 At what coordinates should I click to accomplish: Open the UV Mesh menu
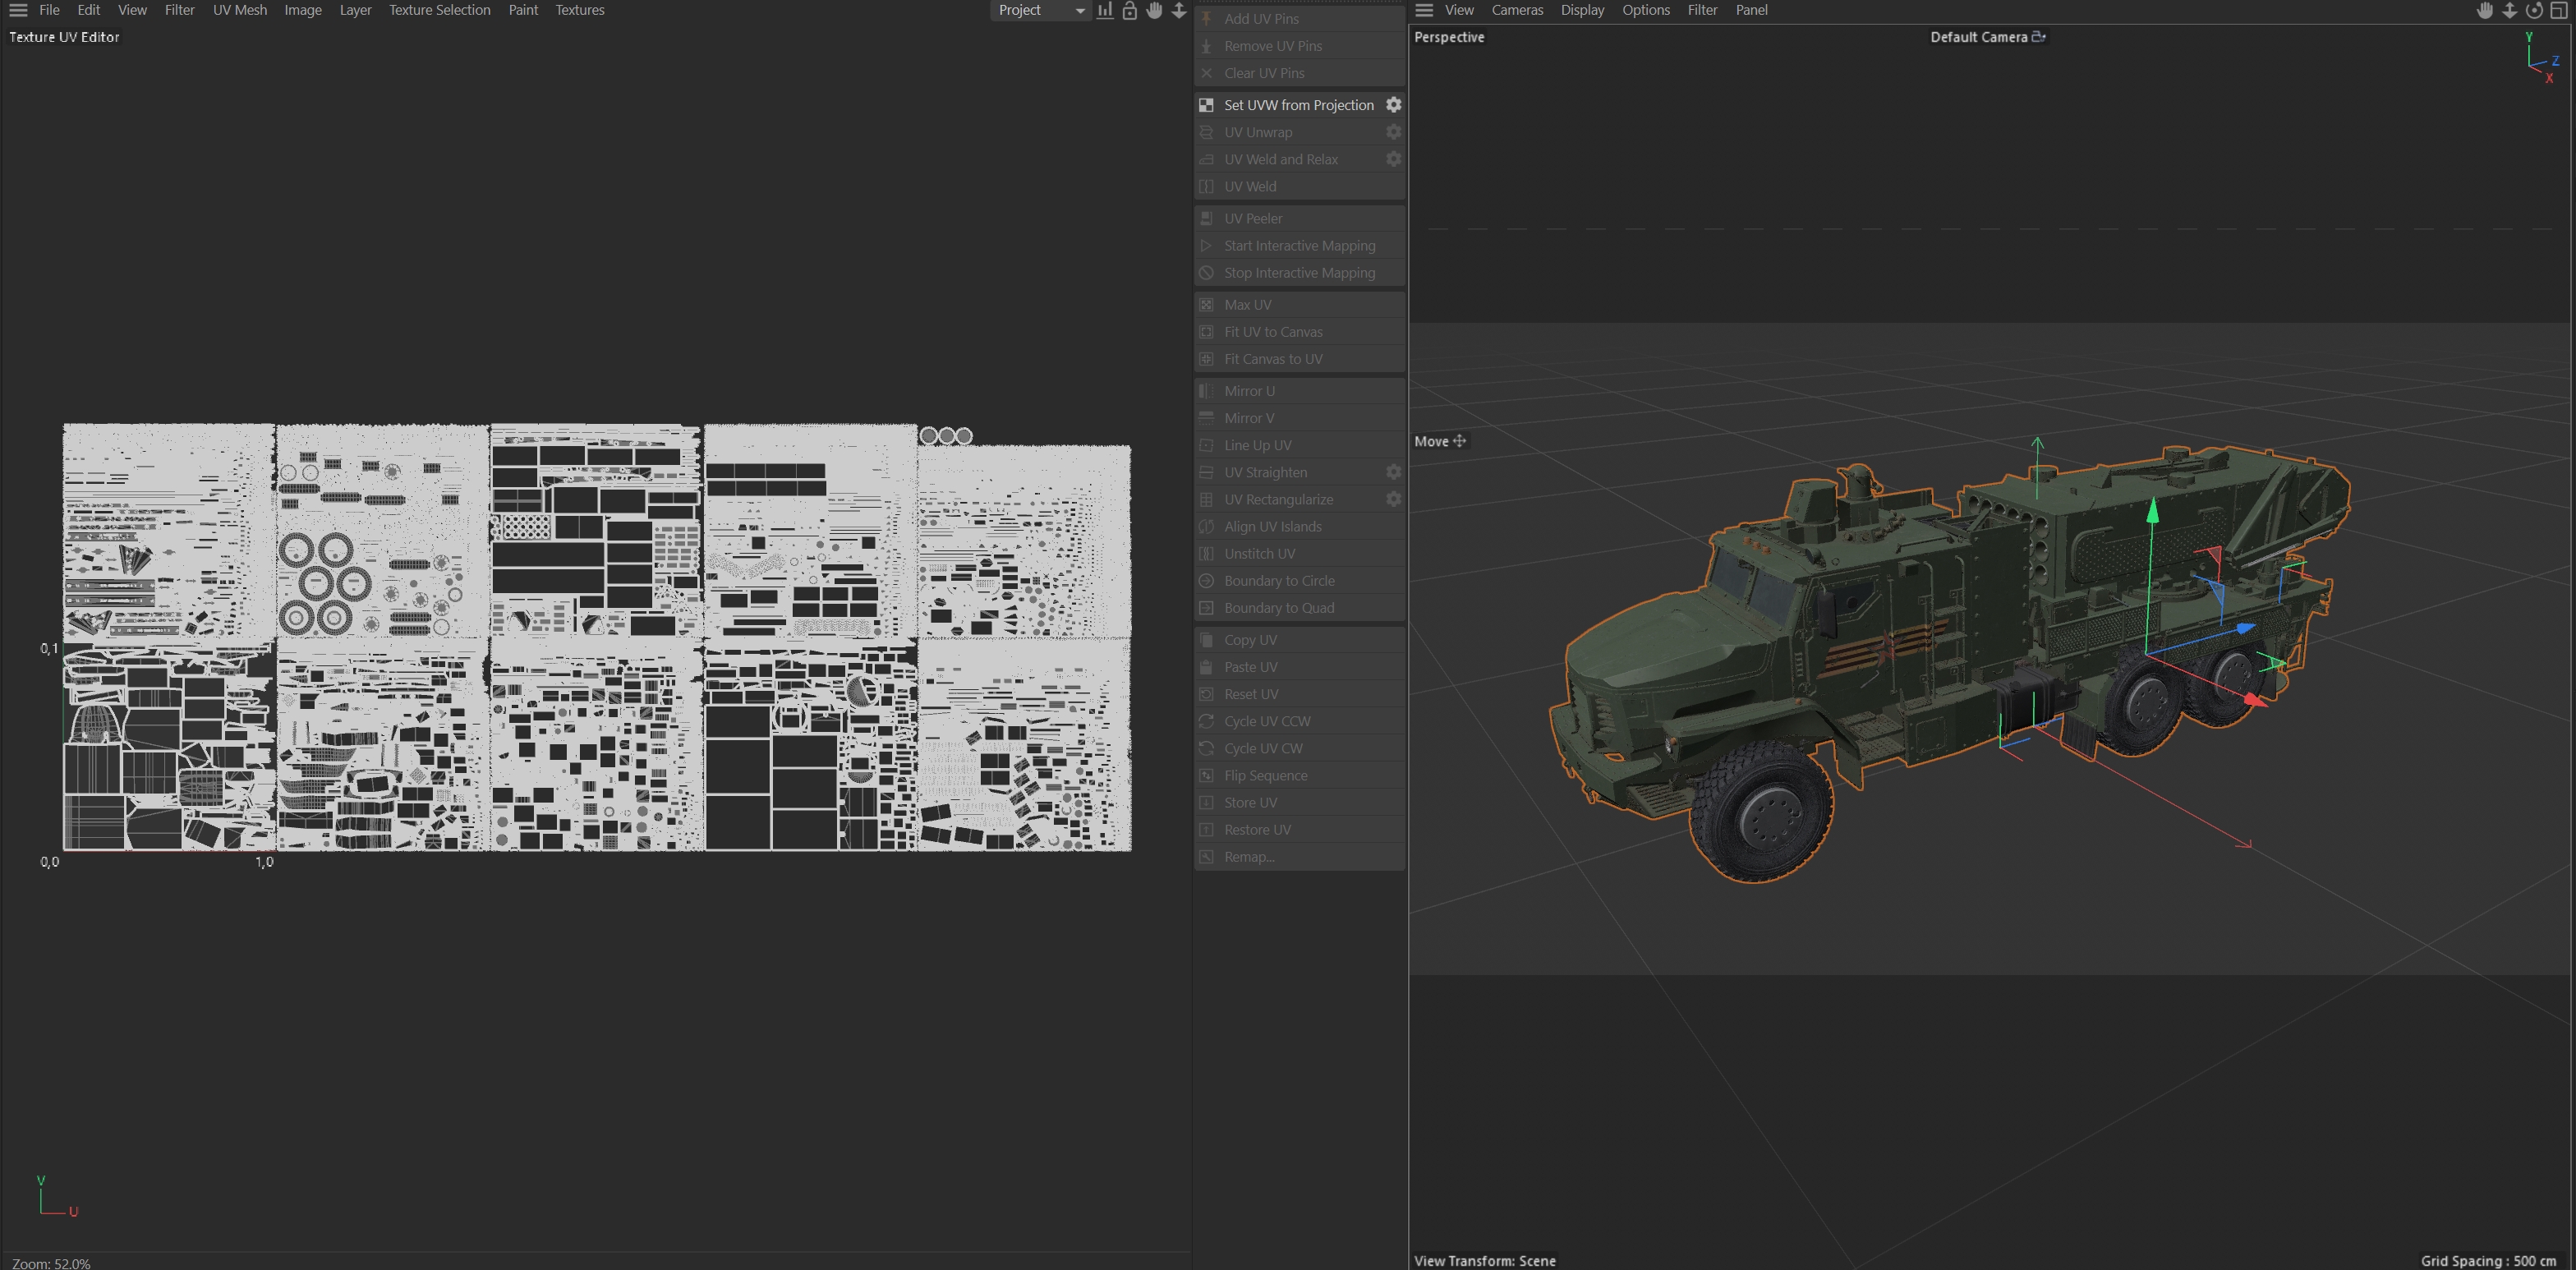[240, 10]
